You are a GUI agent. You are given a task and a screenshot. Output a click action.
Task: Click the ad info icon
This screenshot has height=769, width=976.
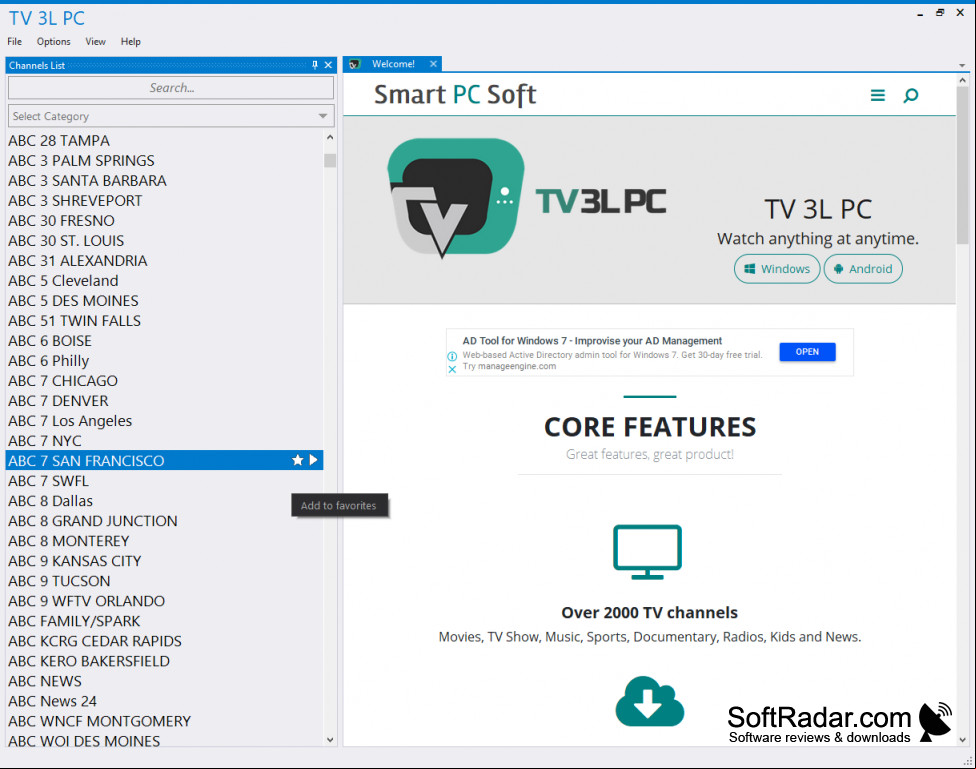[x=453, y=356]
